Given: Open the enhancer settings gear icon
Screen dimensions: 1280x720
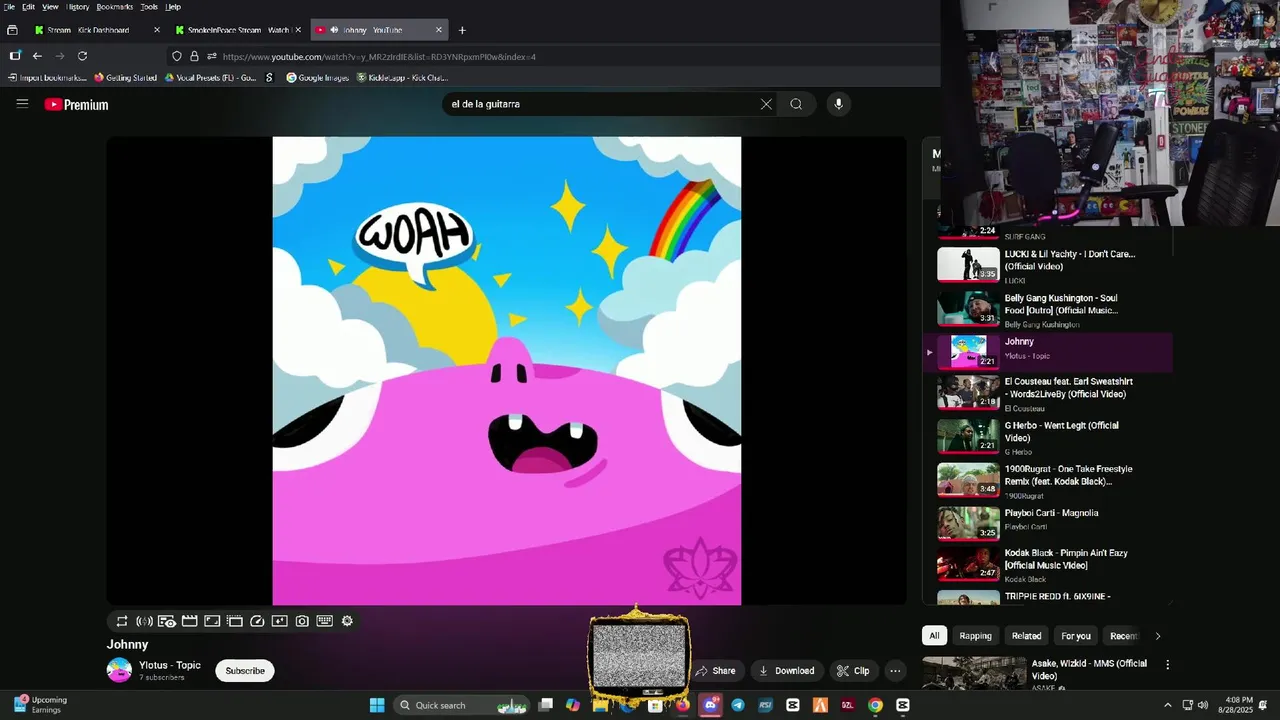Looking at the screenshot, I should click(x=347, y=621).
